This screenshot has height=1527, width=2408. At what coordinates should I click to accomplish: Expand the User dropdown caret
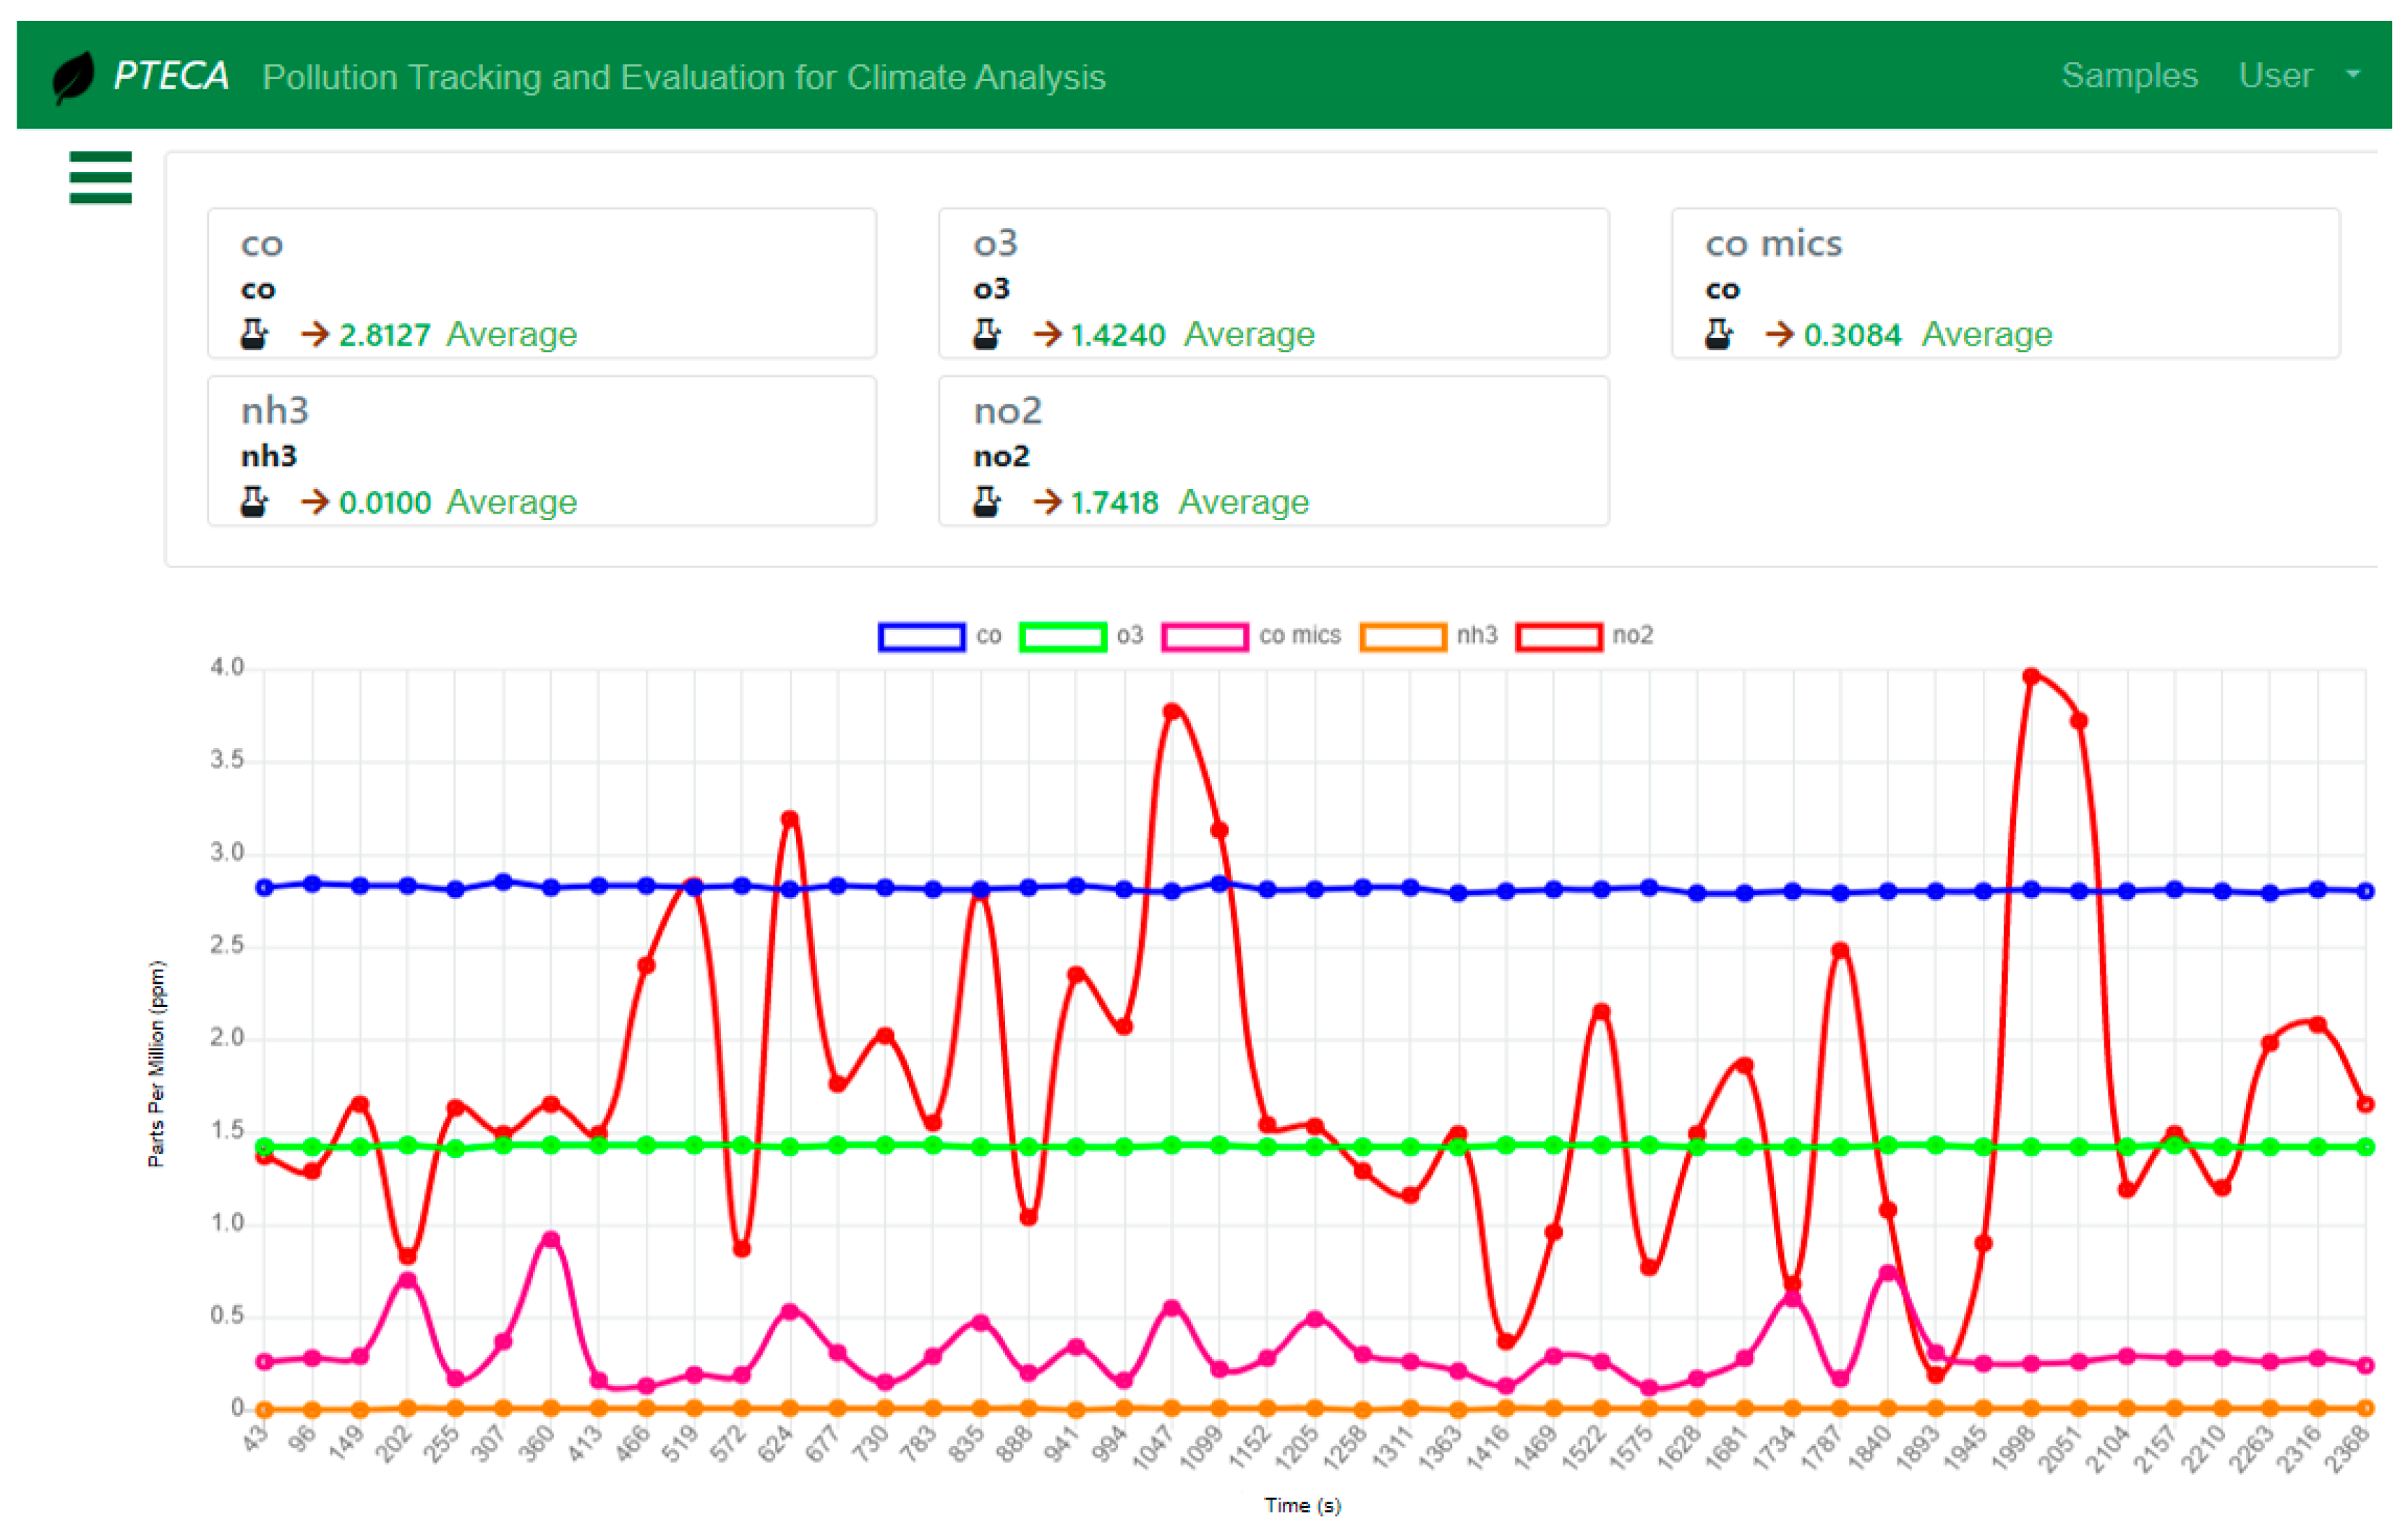click(2353, 75)
